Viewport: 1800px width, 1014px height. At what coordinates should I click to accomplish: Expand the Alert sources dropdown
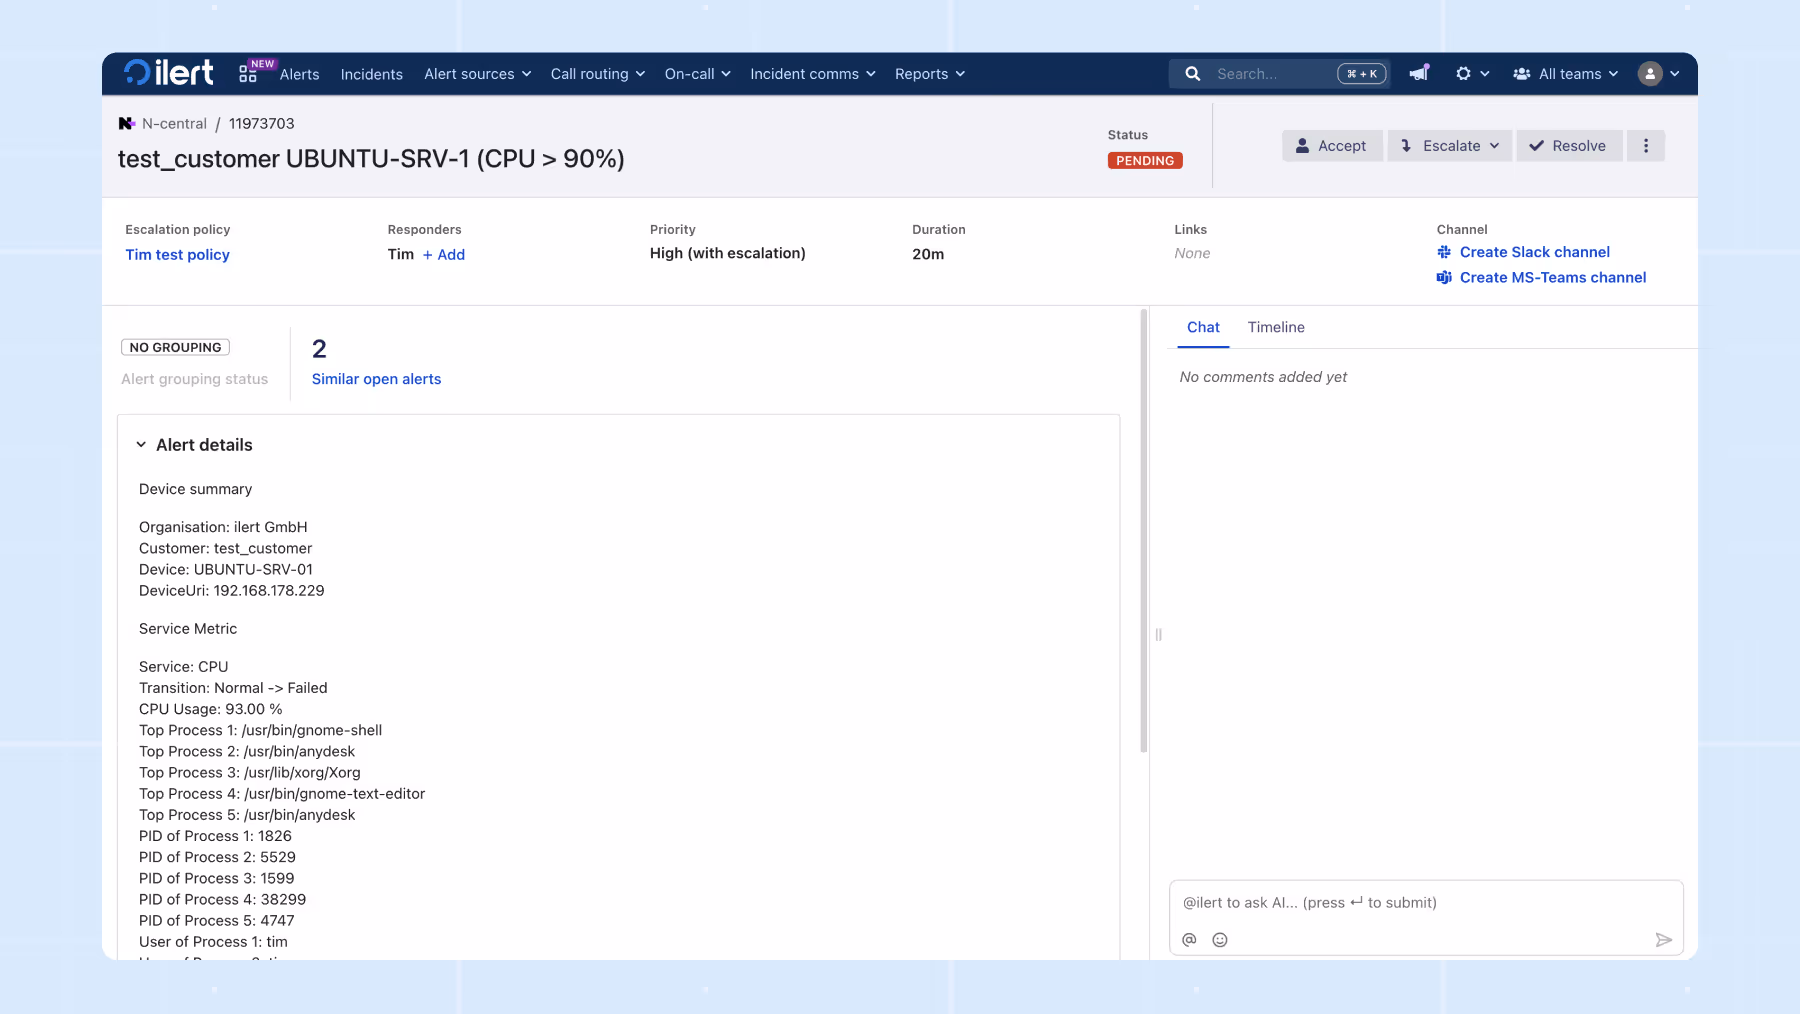click(x=477, y=74)
